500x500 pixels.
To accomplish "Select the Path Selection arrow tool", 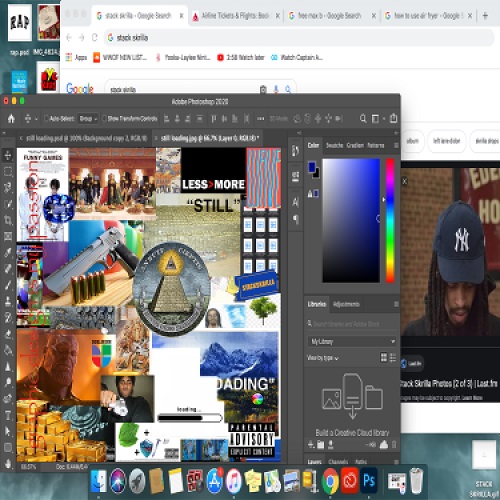I will (x=8, y=431).
